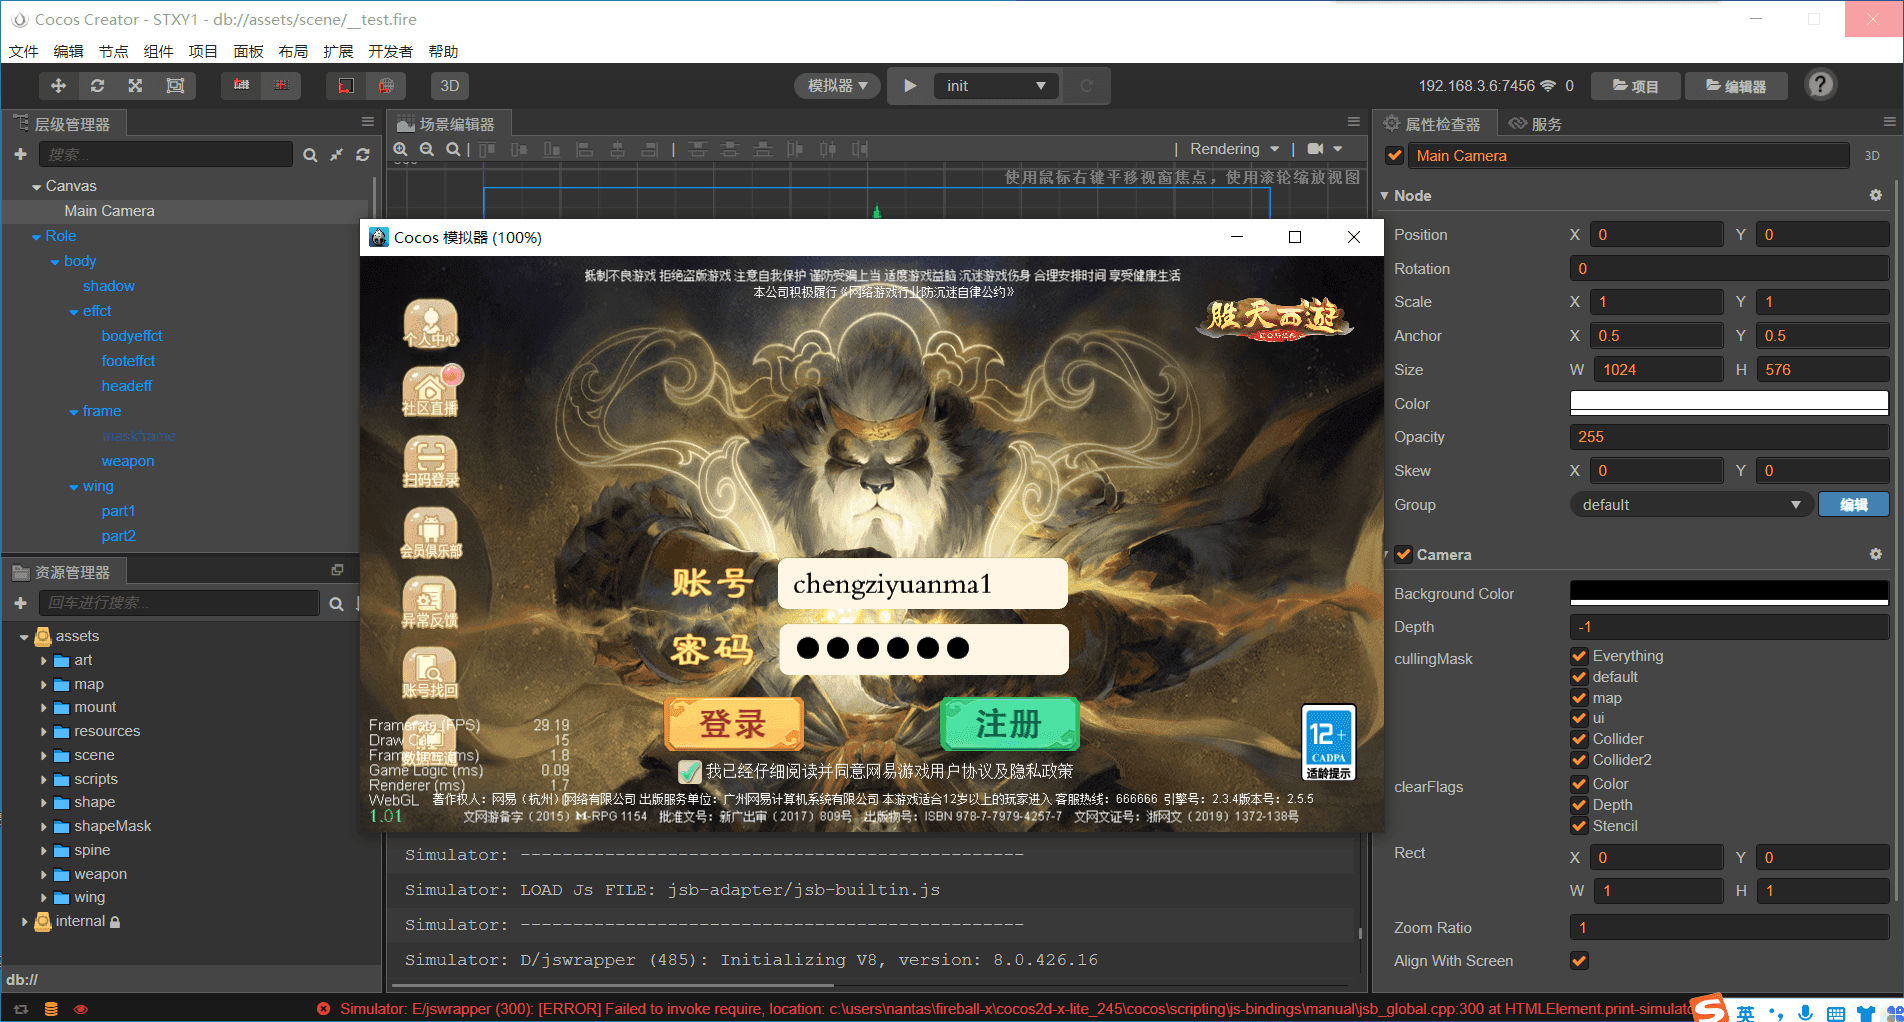Open the inspector panel menu icon
This screenshot has height=1022, width=1904.
(1889, 122)
